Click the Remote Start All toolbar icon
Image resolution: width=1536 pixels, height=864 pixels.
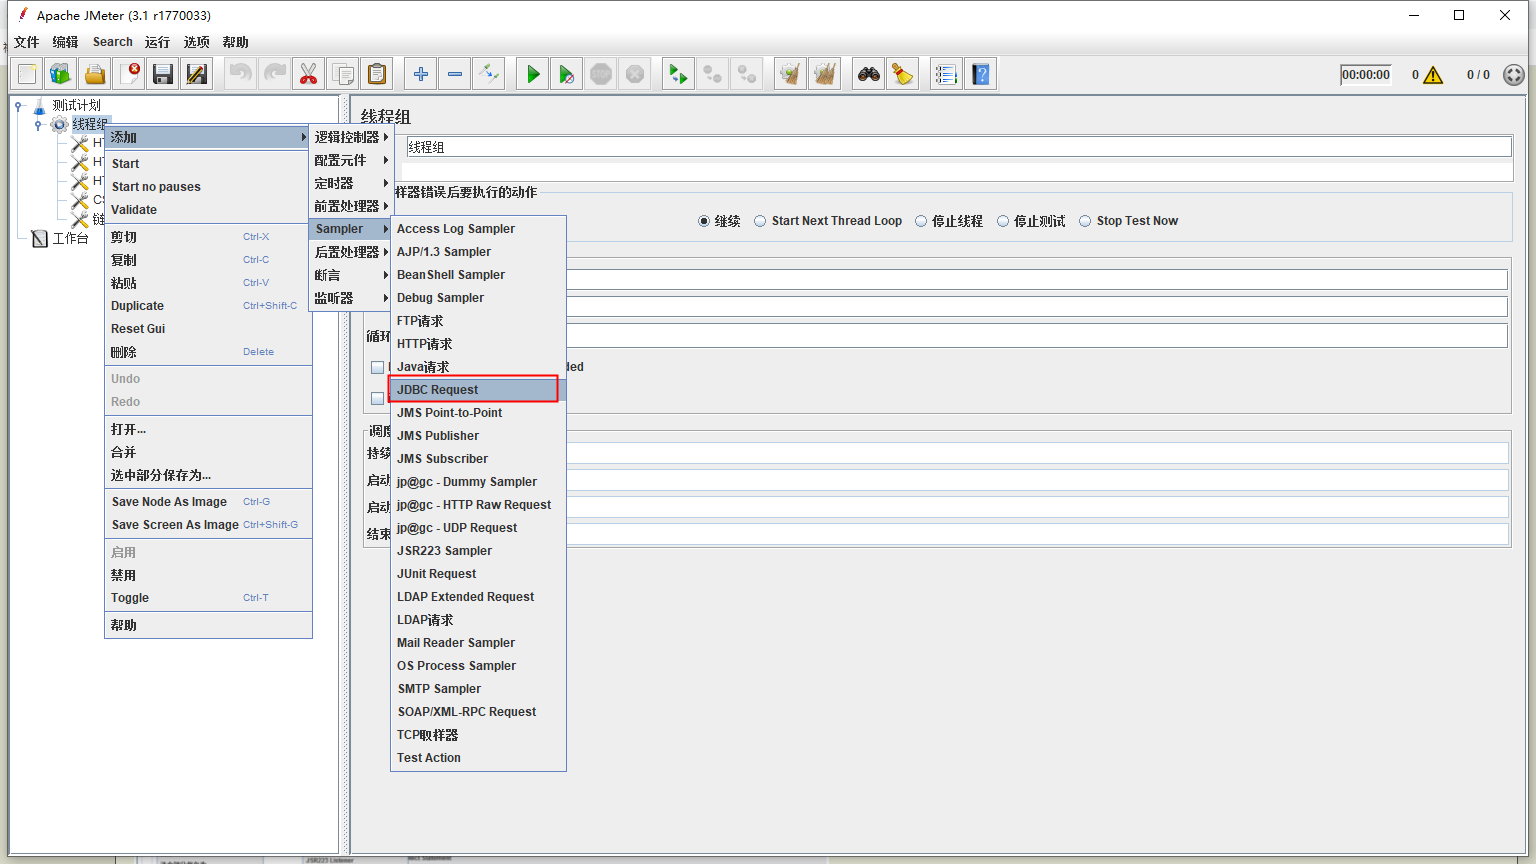pyautogui.click(x=679, y=74)
